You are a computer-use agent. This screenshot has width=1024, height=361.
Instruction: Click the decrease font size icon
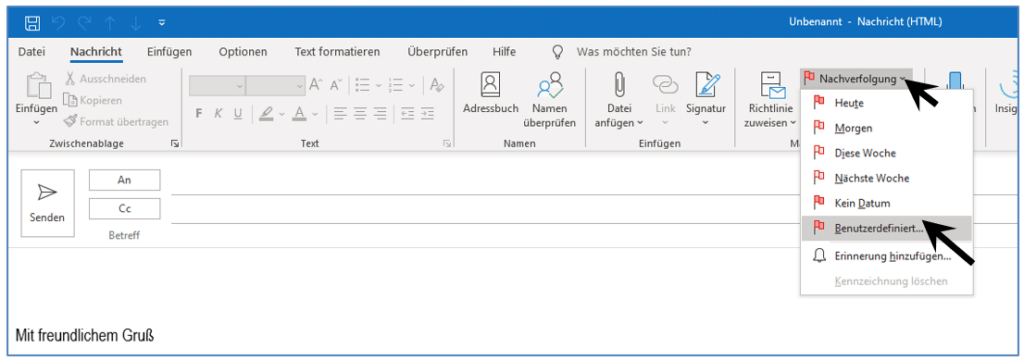336,86
